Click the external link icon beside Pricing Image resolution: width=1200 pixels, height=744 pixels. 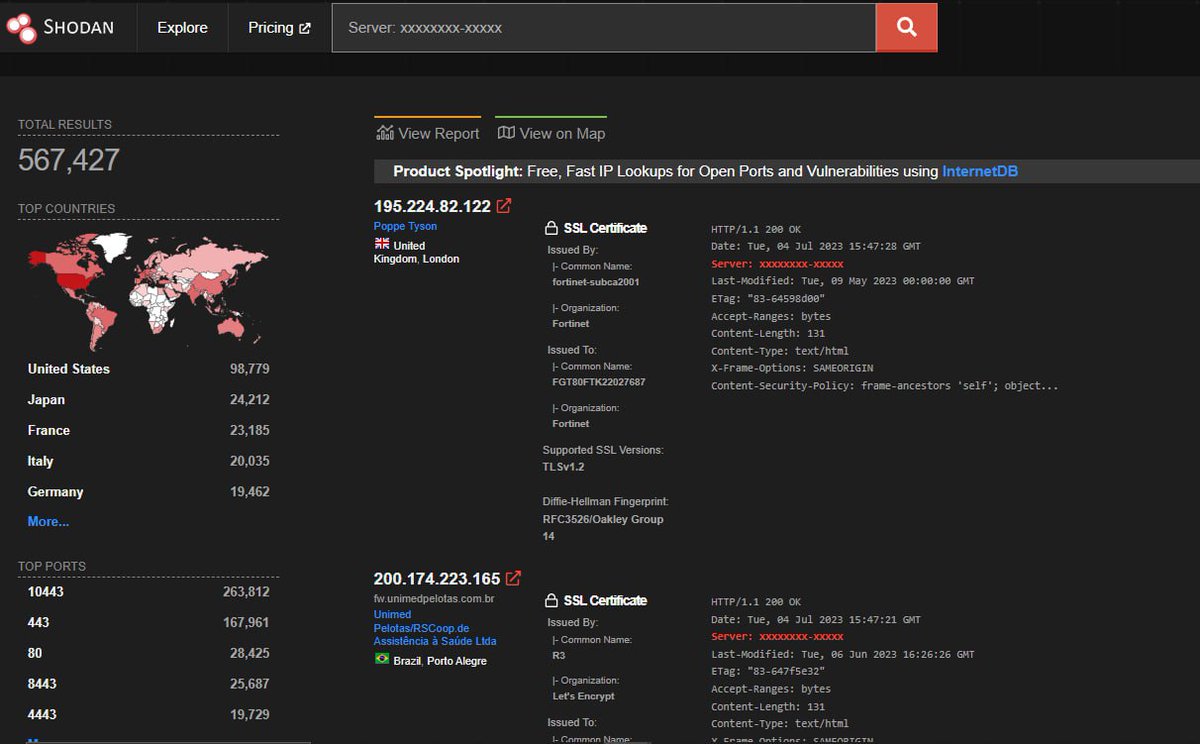coord(304,28)
